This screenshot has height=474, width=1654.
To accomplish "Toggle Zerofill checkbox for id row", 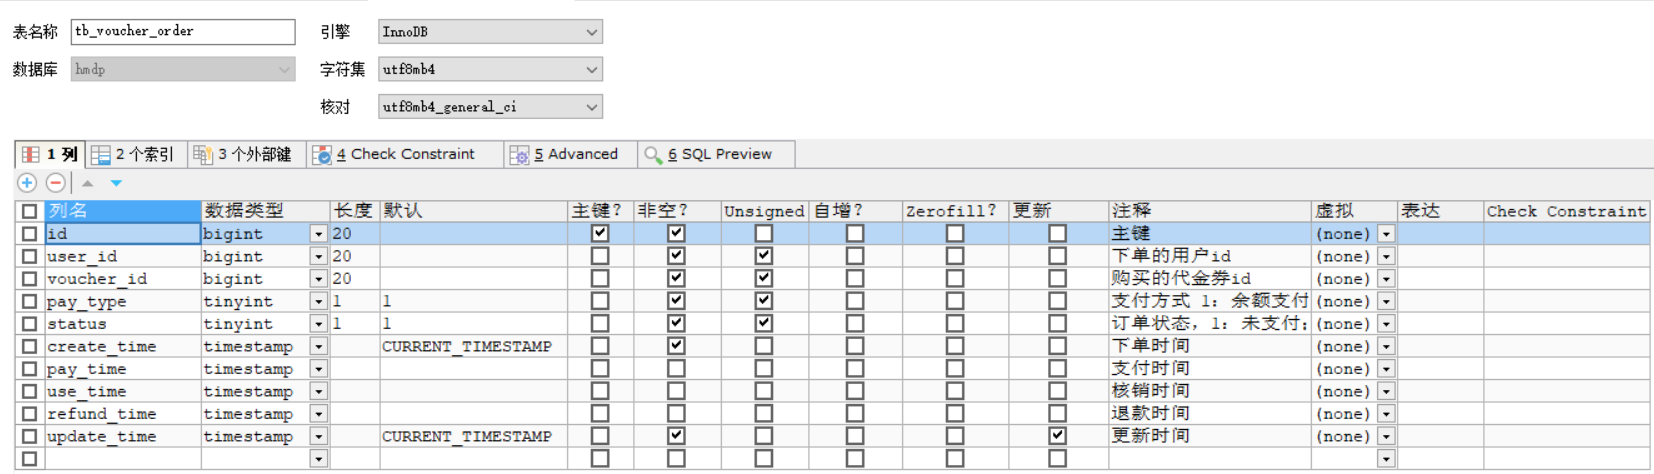I will 955,233.
